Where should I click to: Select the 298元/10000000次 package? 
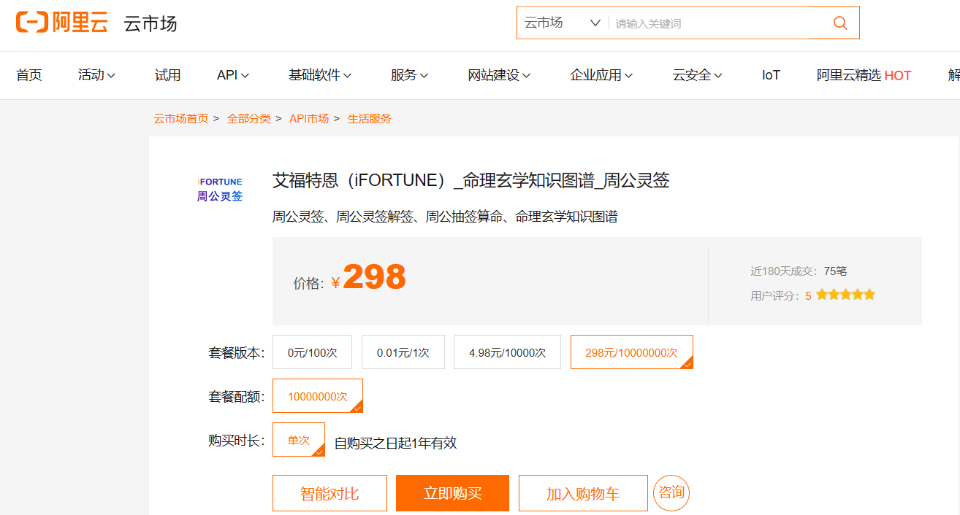(x=631, y=352)
